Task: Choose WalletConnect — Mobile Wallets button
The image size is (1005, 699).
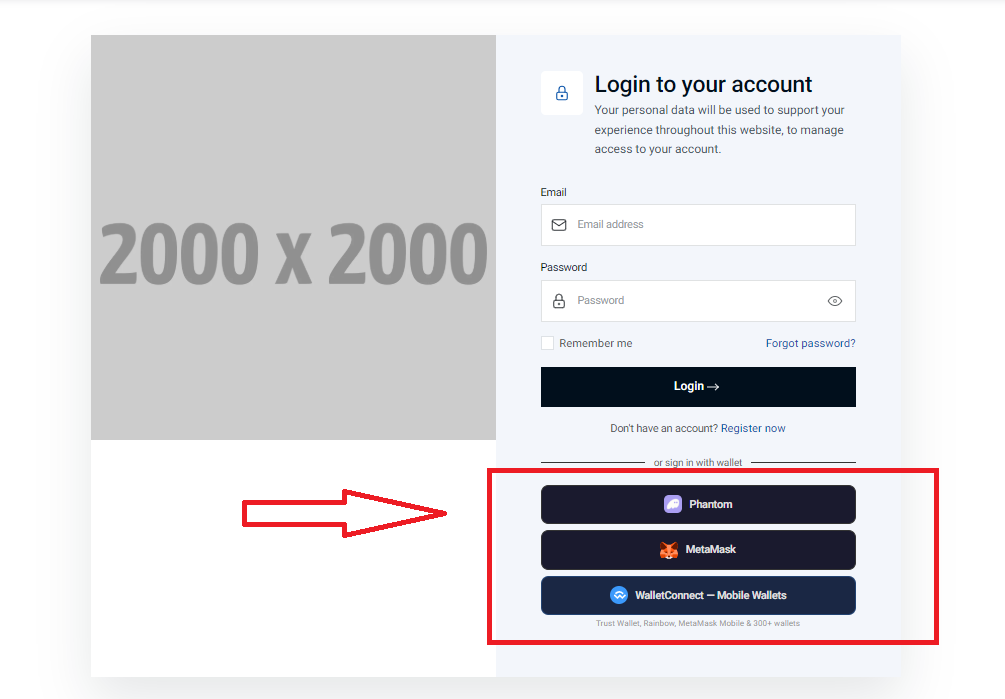Action: pos(698,595)
